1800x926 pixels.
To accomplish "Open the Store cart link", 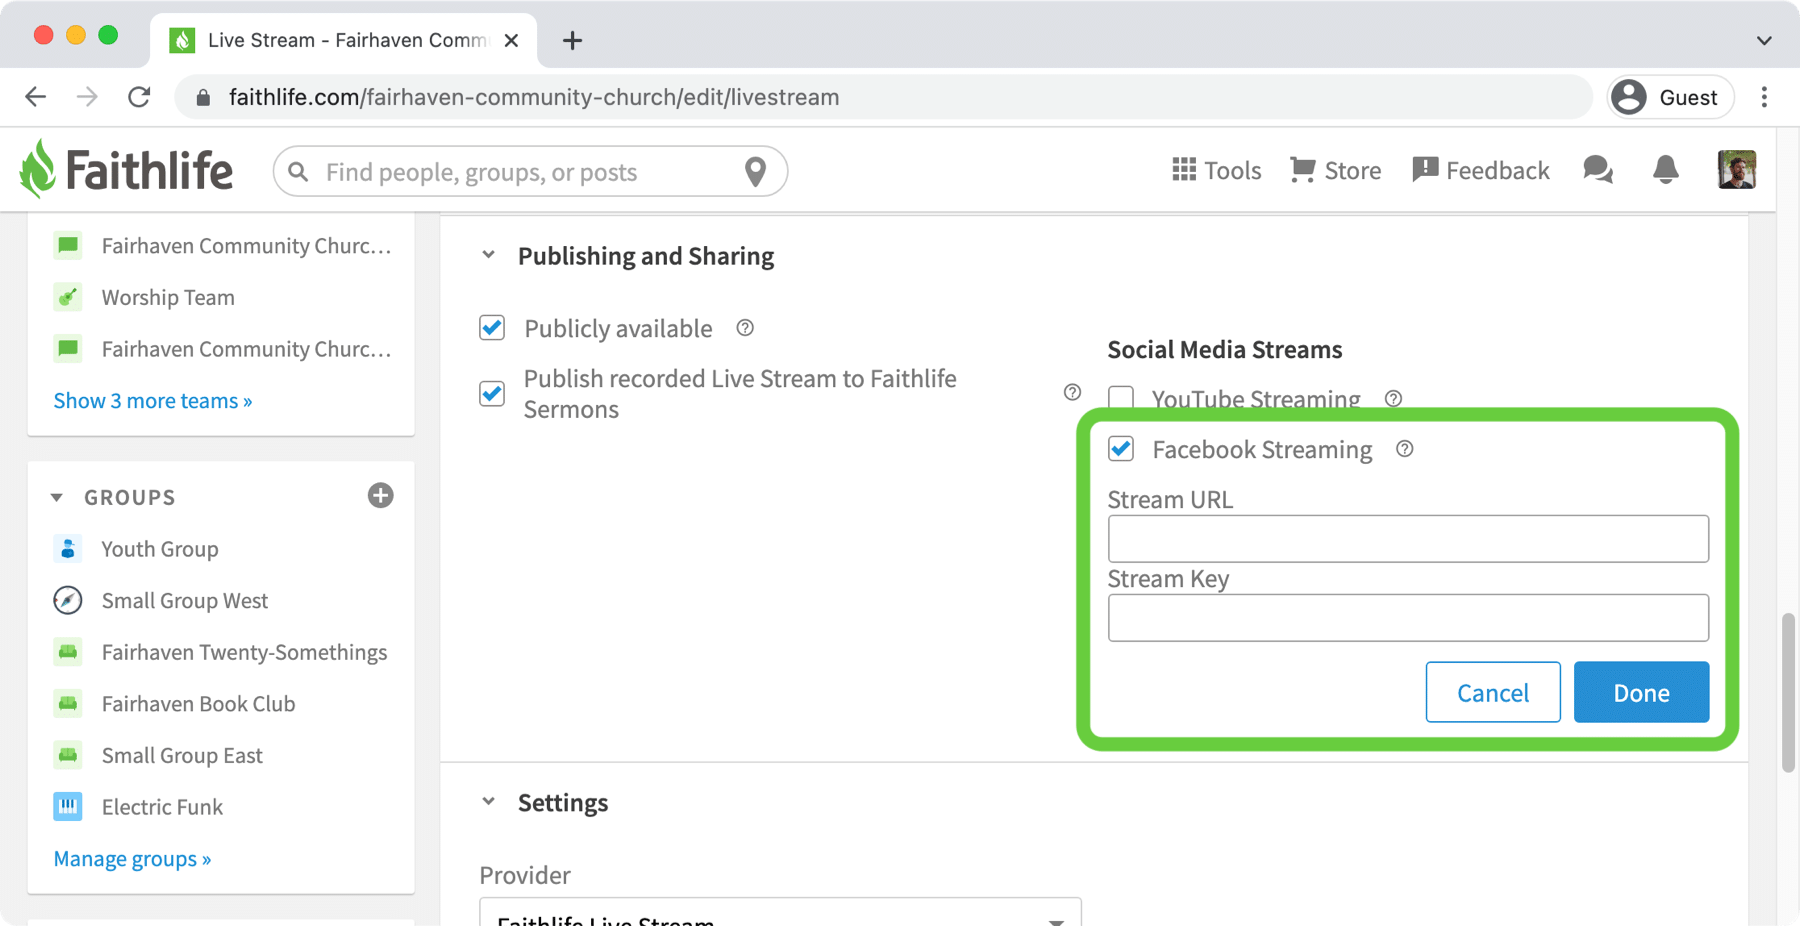I will tap(1335, 171).
